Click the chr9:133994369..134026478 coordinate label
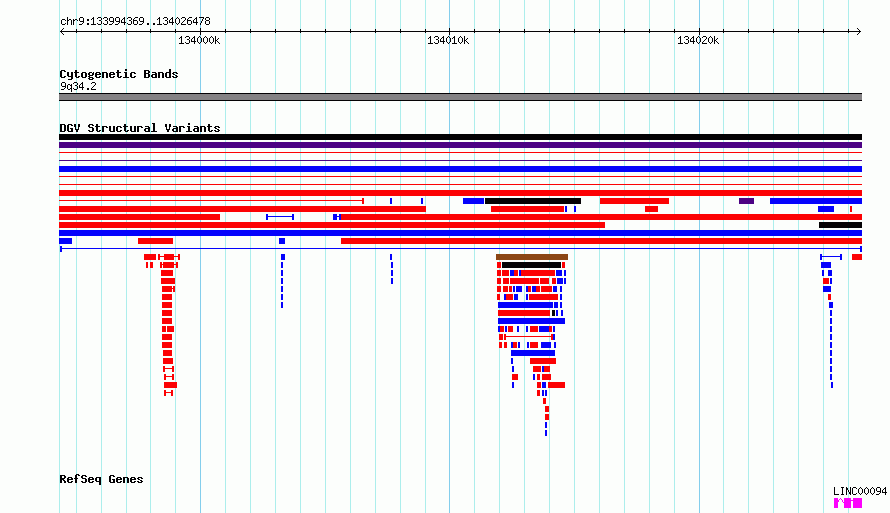The width and height of the screenshot is (890, 513). 135,22
